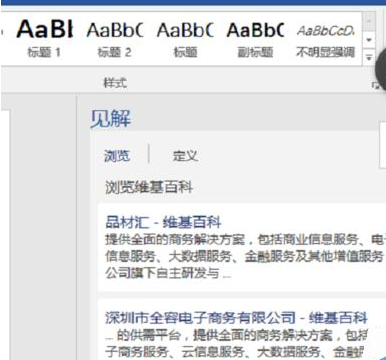Select the 品材汇 result description text
This screenshot has height=360, width=386.
tap(245, 256)
